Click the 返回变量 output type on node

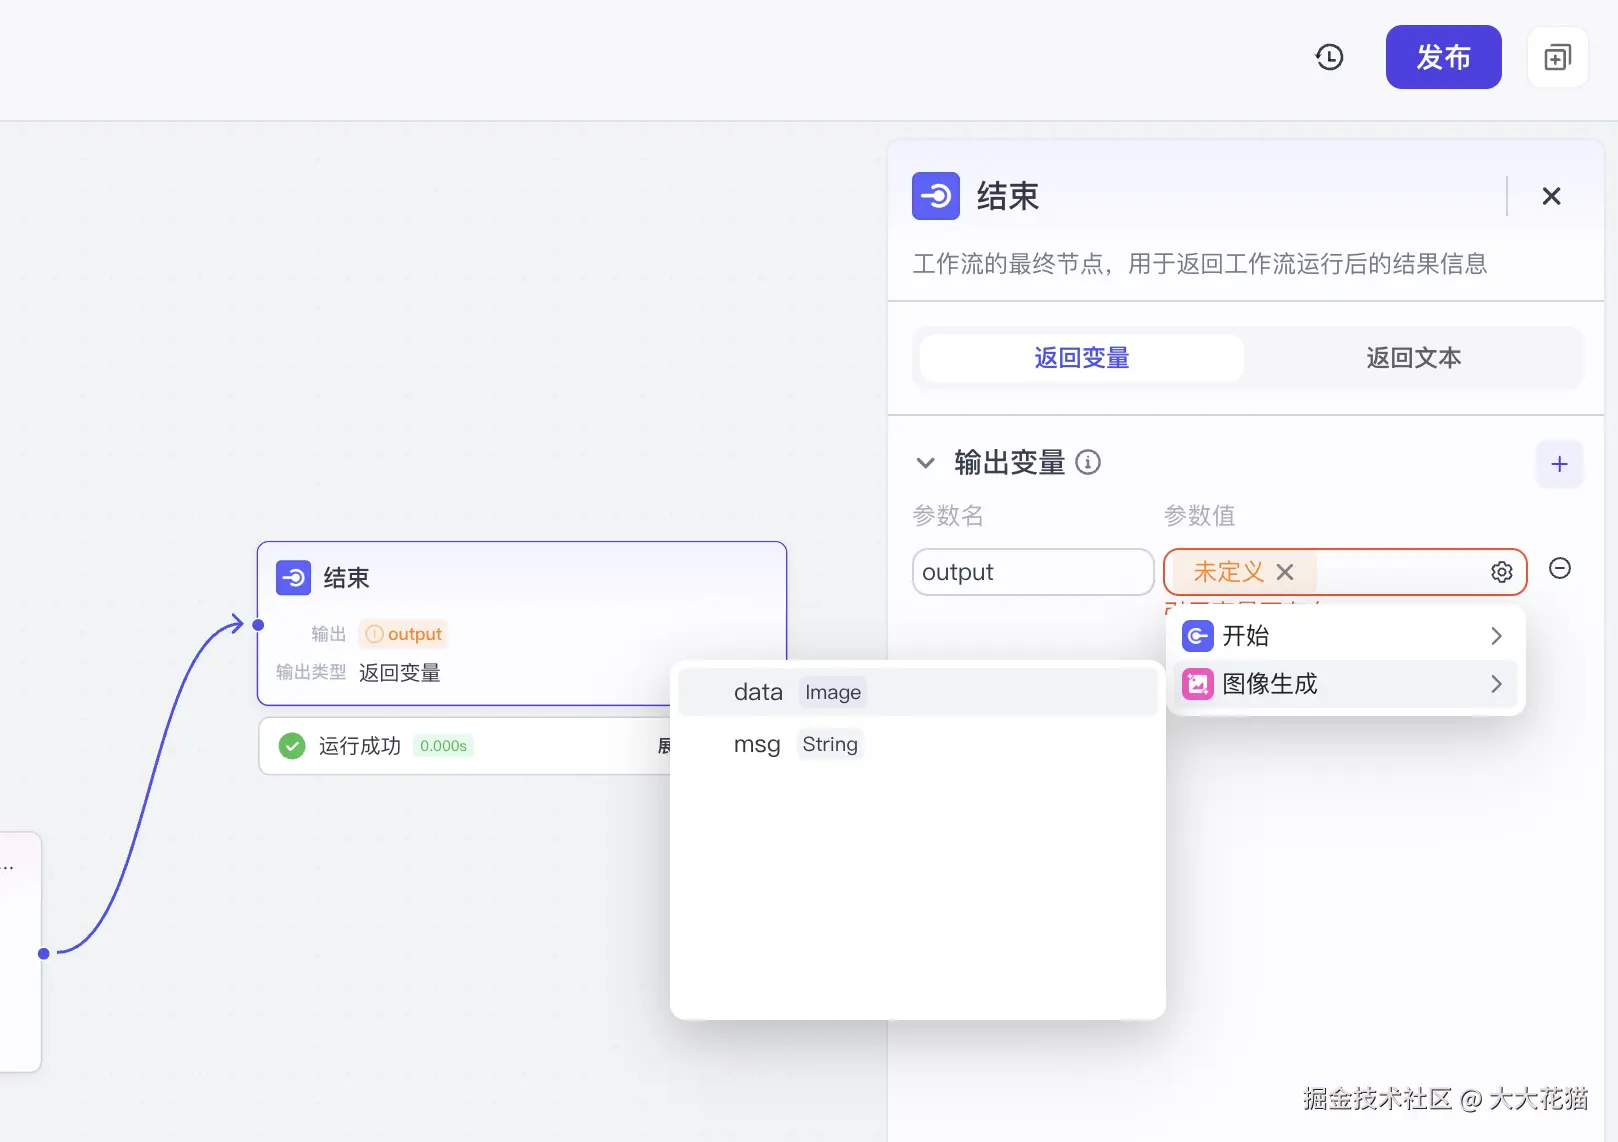click(x=400, y=673)
